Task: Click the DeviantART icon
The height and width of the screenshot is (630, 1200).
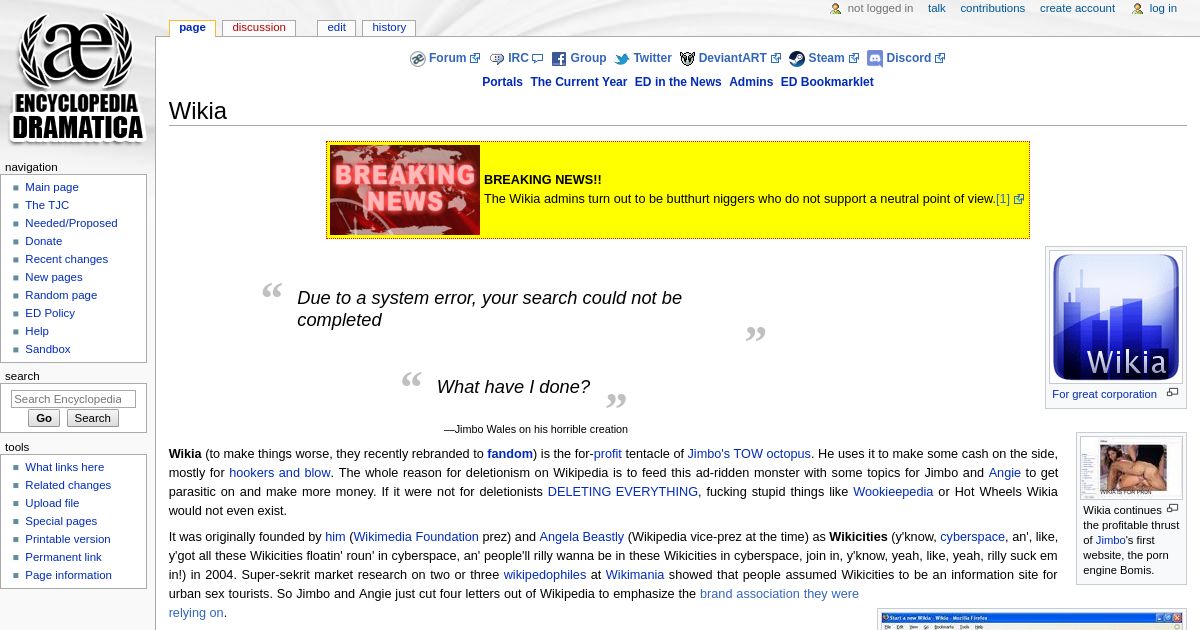Action: point(687,59)
